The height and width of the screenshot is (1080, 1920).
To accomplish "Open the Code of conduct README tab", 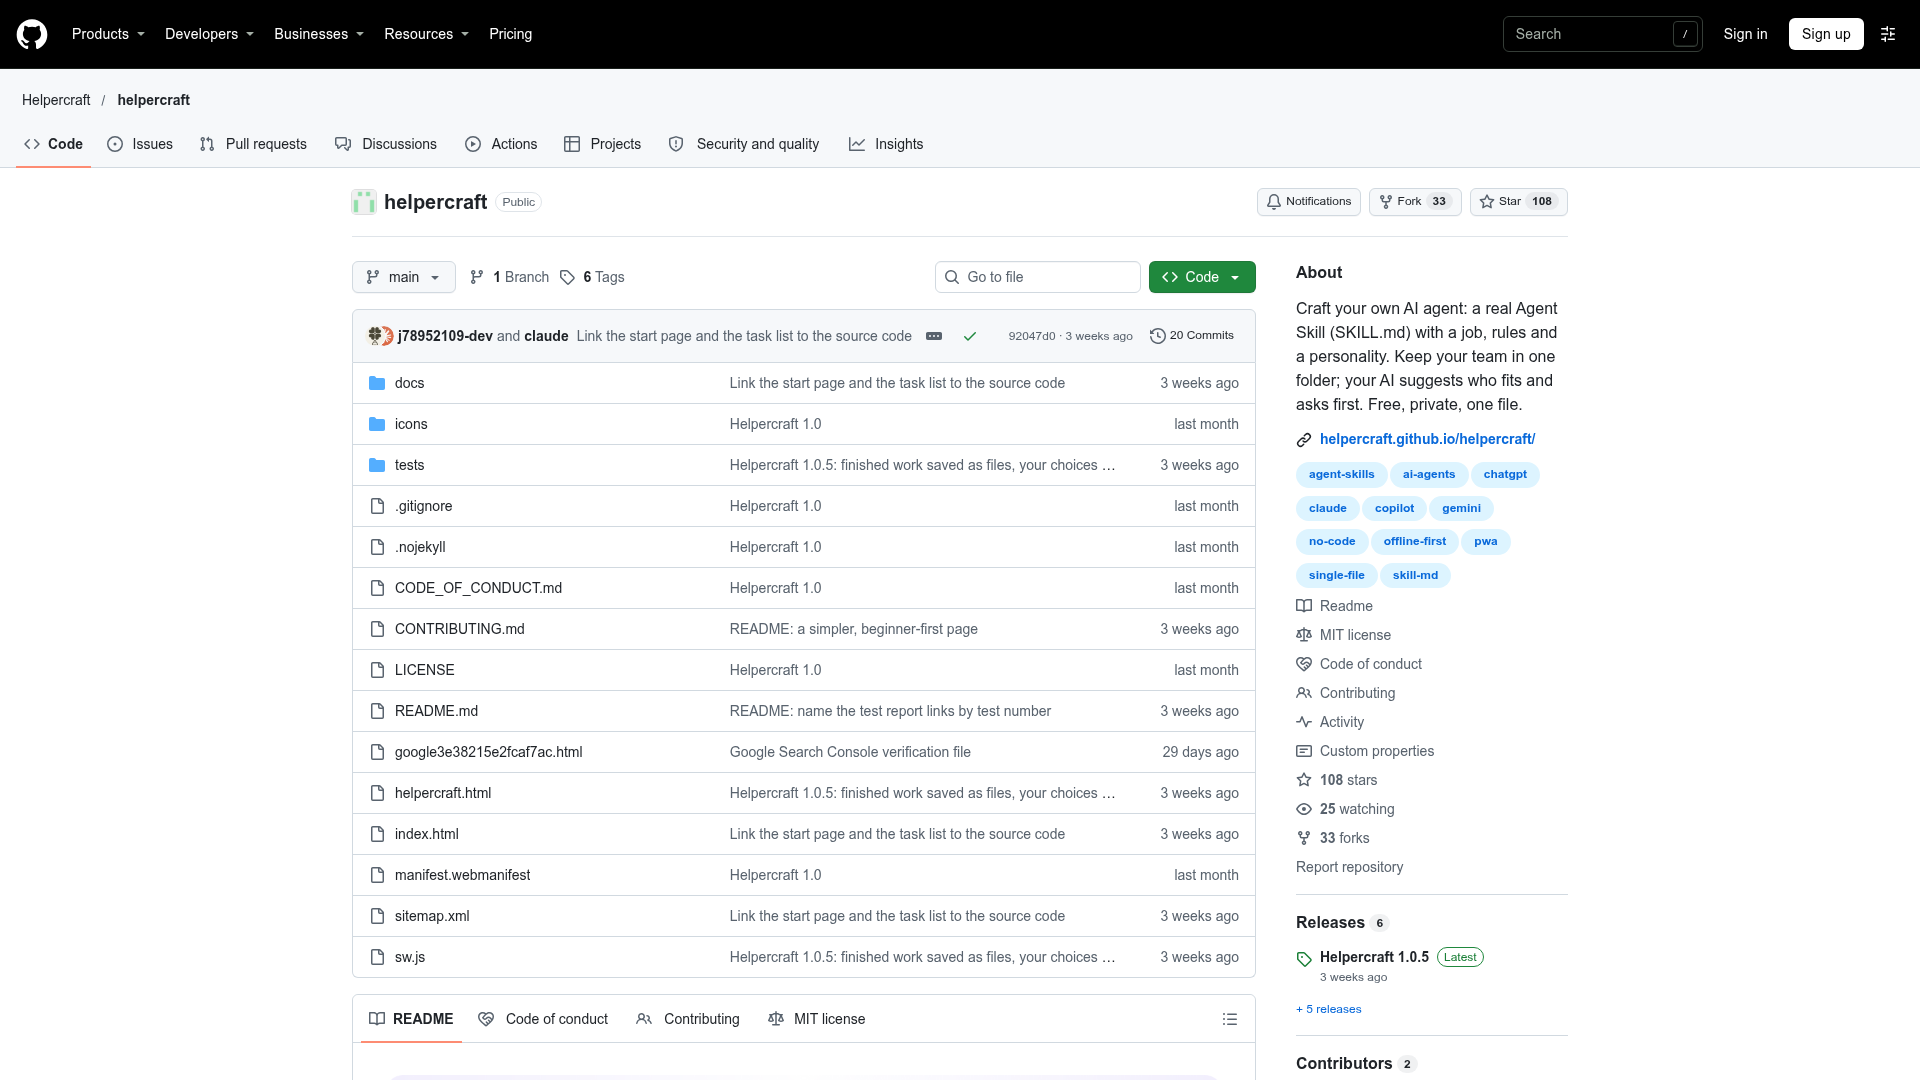I will 543,1019.
